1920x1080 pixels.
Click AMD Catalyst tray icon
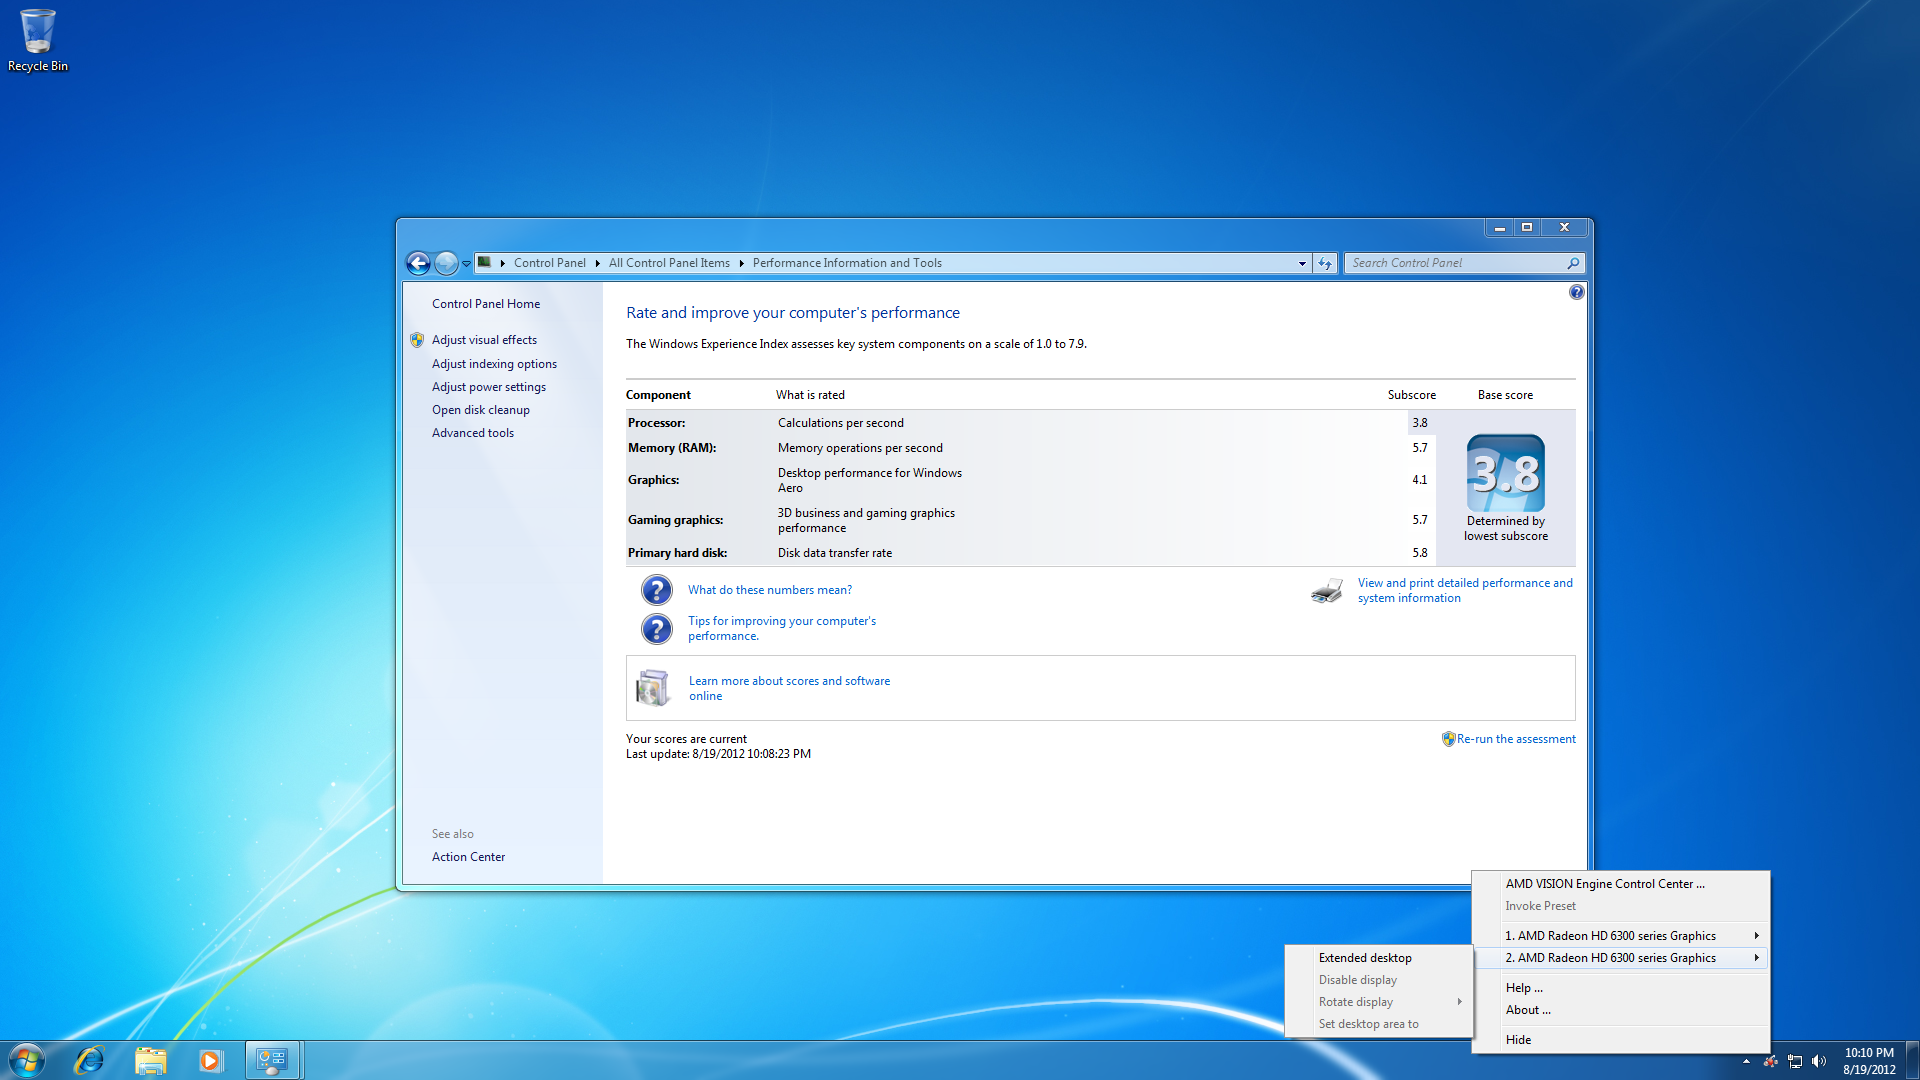click(x=1770, y=1061)
